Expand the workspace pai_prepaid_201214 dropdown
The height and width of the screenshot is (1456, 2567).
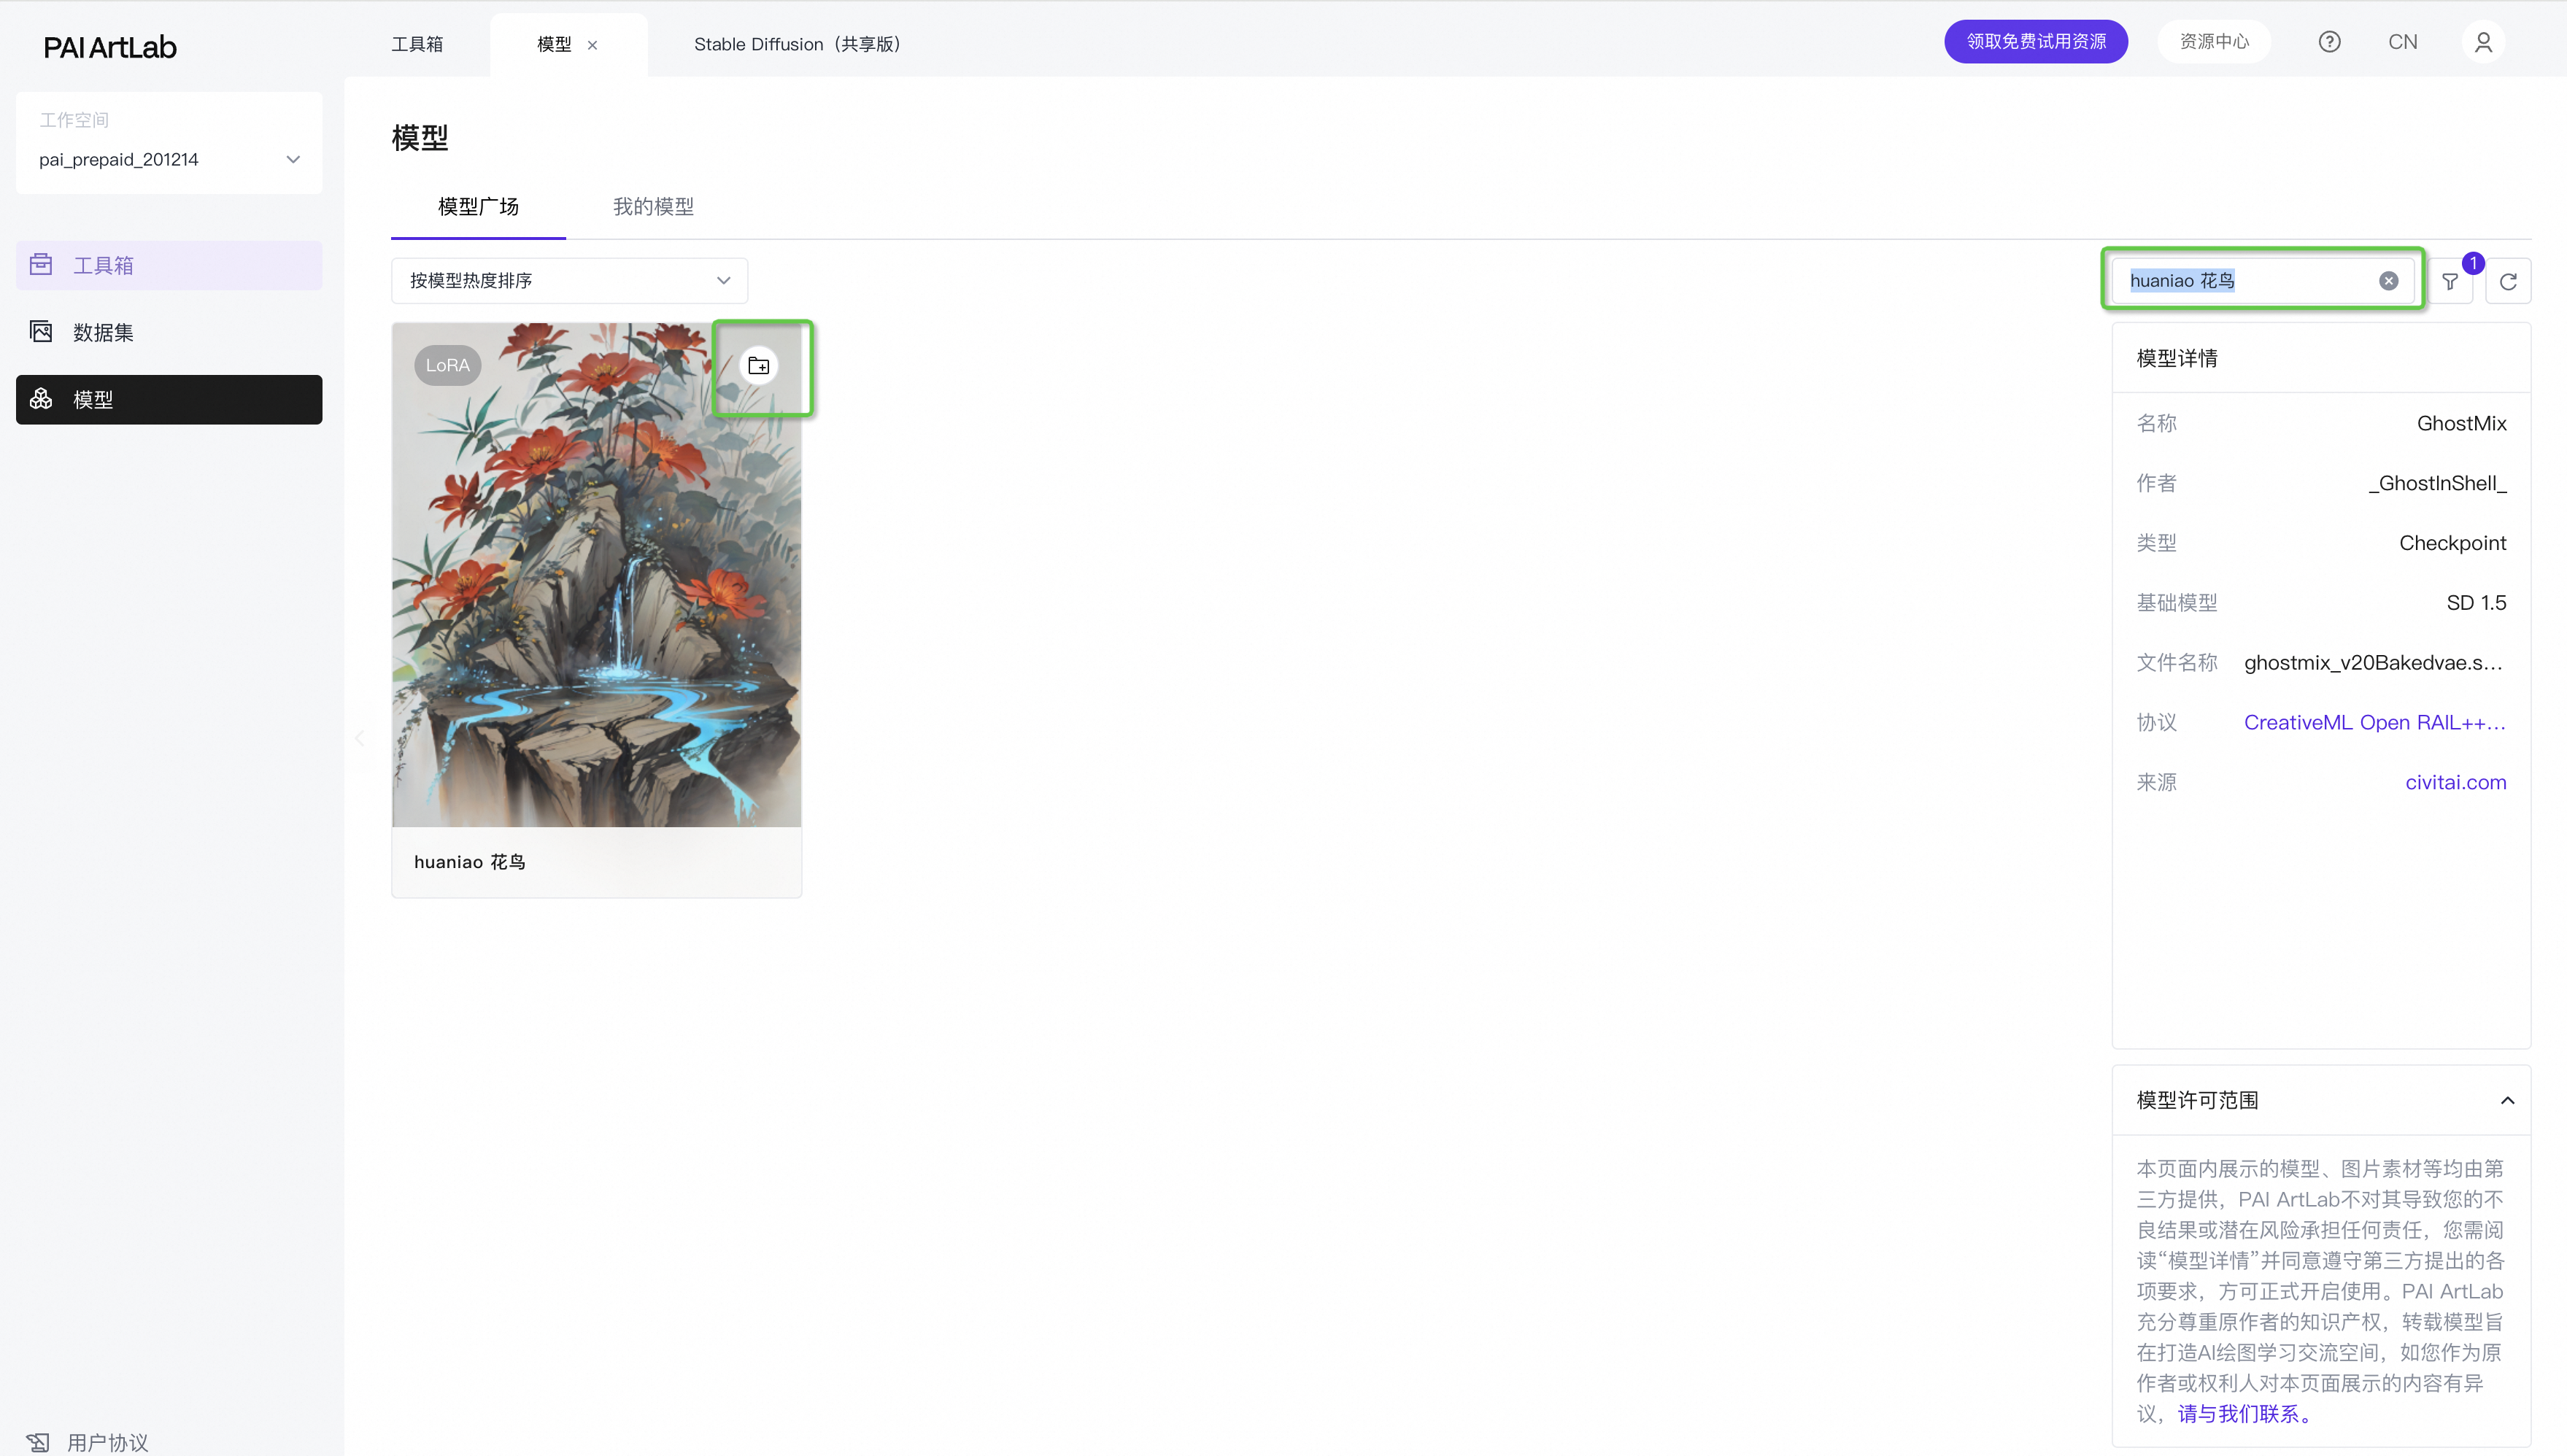(292, 160)
